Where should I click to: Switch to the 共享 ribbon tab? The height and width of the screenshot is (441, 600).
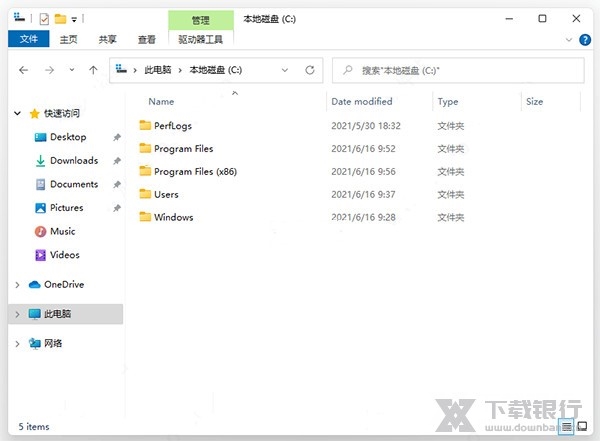pyautogui.click(x=108, y=39)
